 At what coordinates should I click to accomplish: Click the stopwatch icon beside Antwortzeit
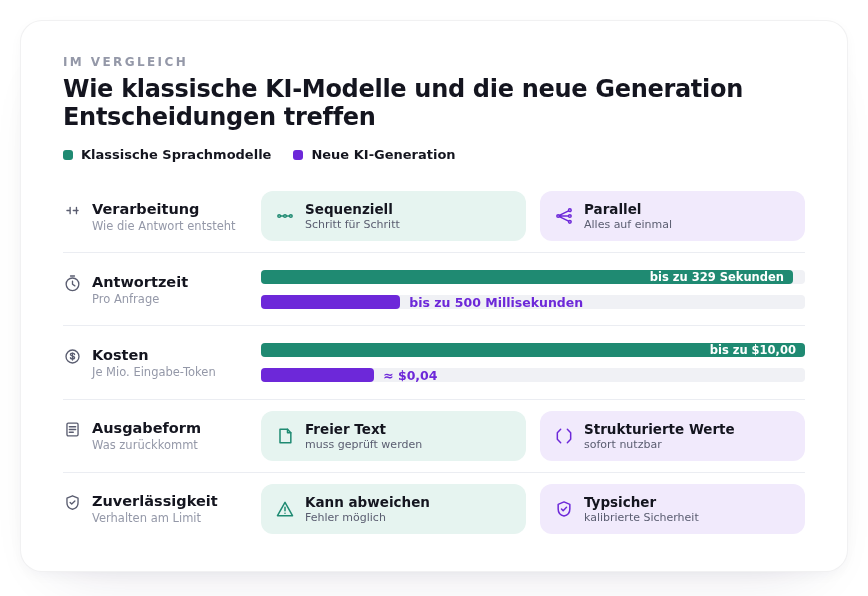click(x=73, y=283)
